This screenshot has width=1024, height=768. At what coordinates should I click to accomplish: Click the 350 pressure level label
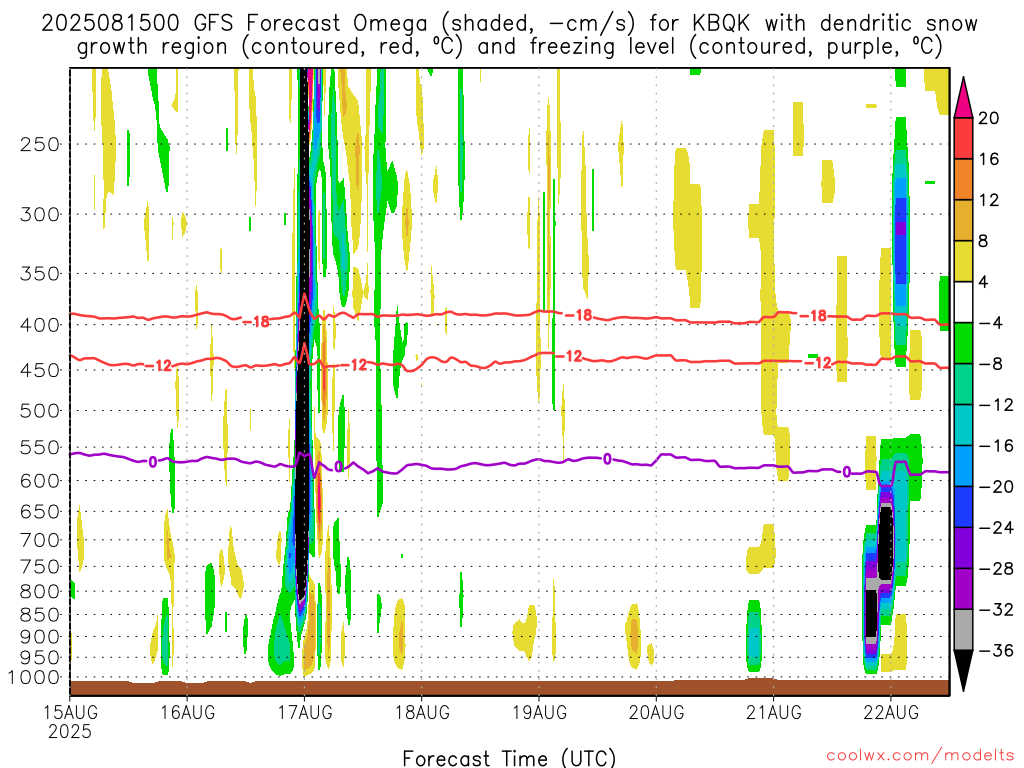[x=40, y=273]
